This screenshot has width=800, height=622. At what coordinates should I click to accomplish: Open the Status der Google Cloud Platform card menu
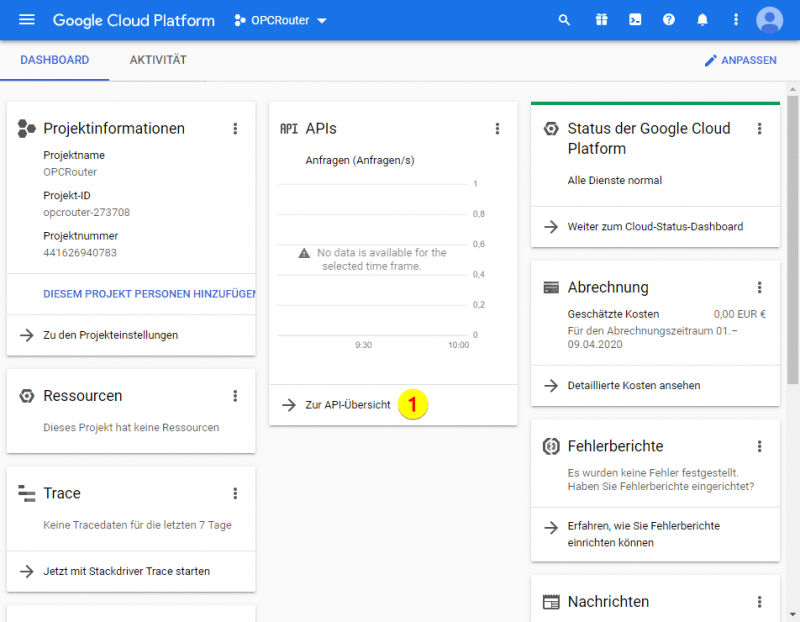[761, 128]
